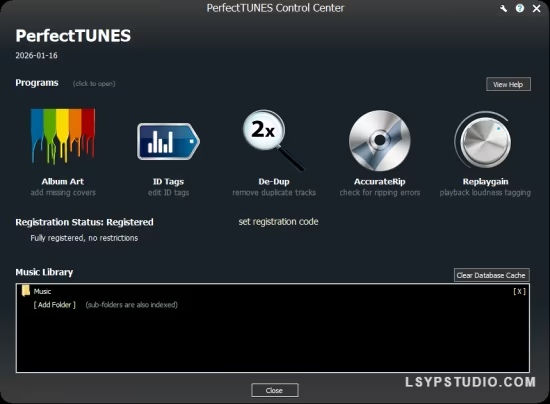Click the View Help button
Image resolution: width=550 pixels, height=404 pixels.
point(508,84)
